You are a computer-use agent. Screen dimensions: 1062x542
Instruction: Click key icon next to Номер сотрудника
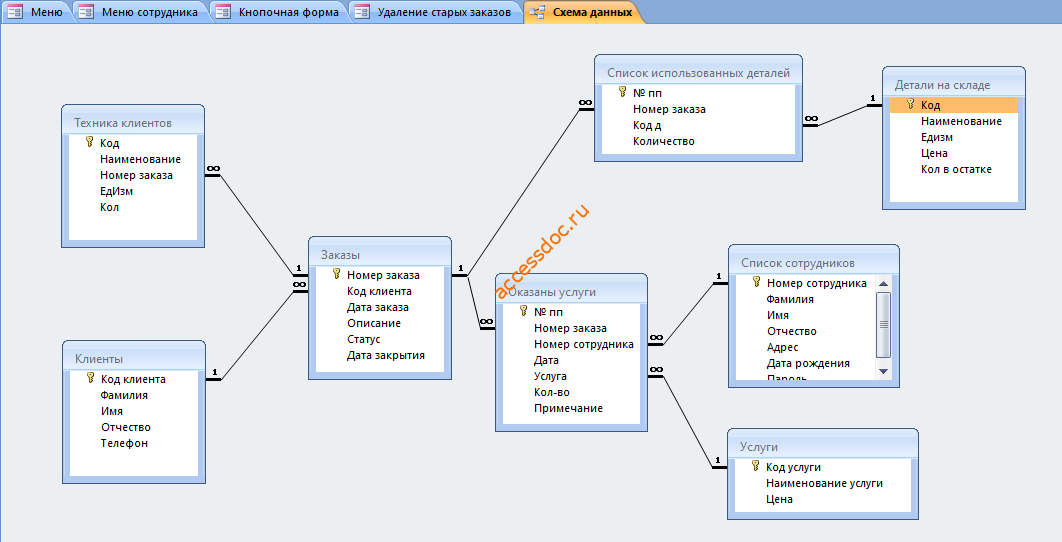pos(757,282)
